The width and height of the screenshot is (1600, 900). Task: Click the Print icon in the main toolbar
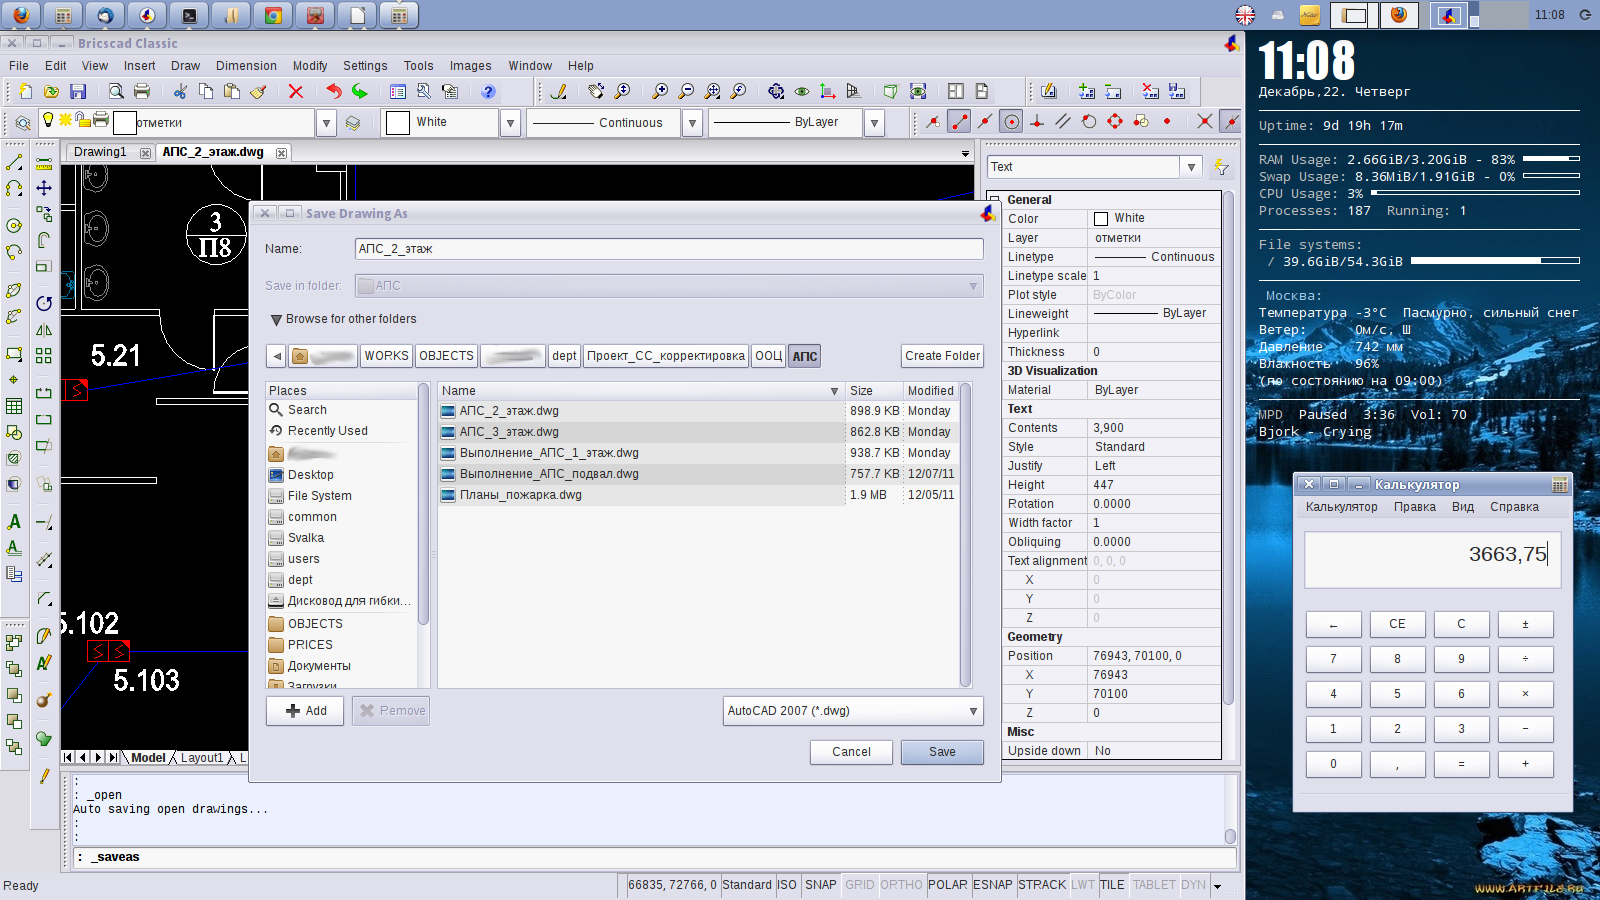coord(142,91)
